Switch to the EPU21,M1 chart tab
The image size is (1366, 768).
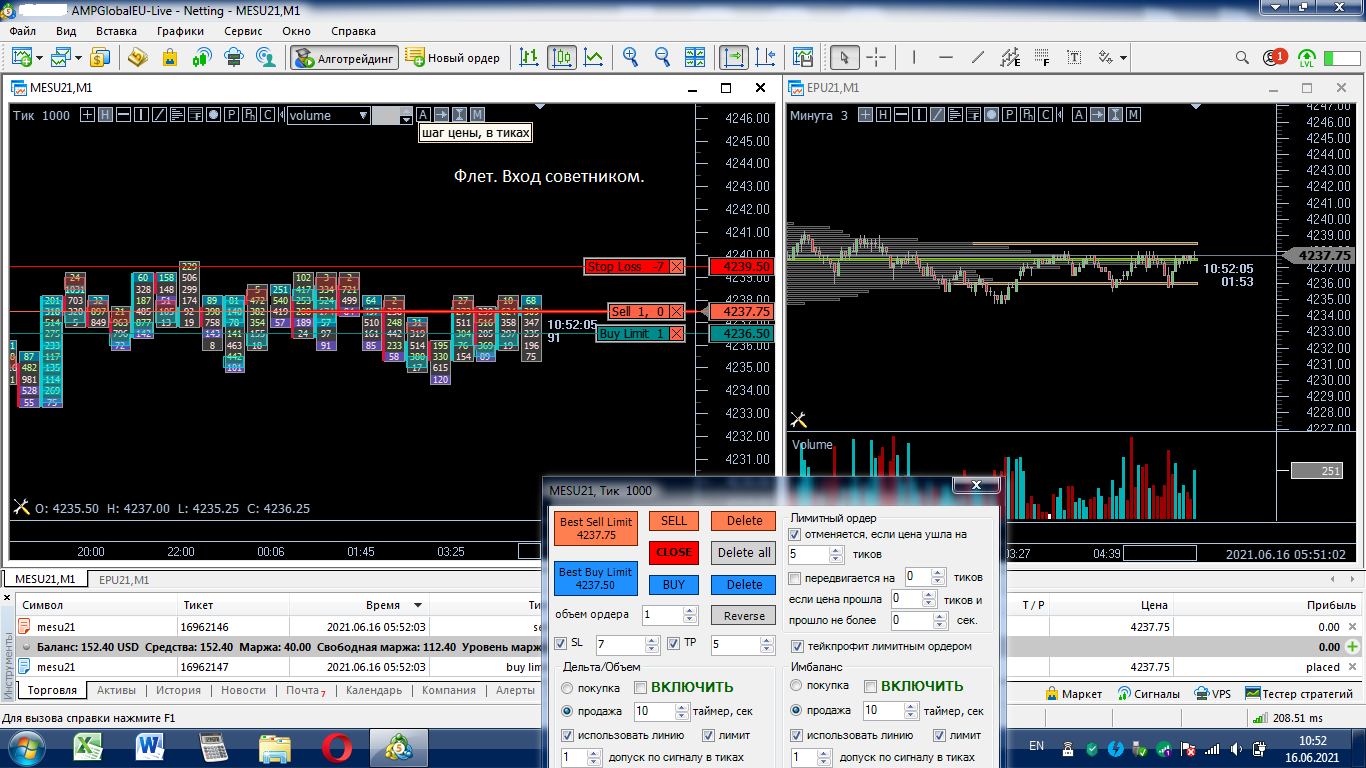(125, 579)
